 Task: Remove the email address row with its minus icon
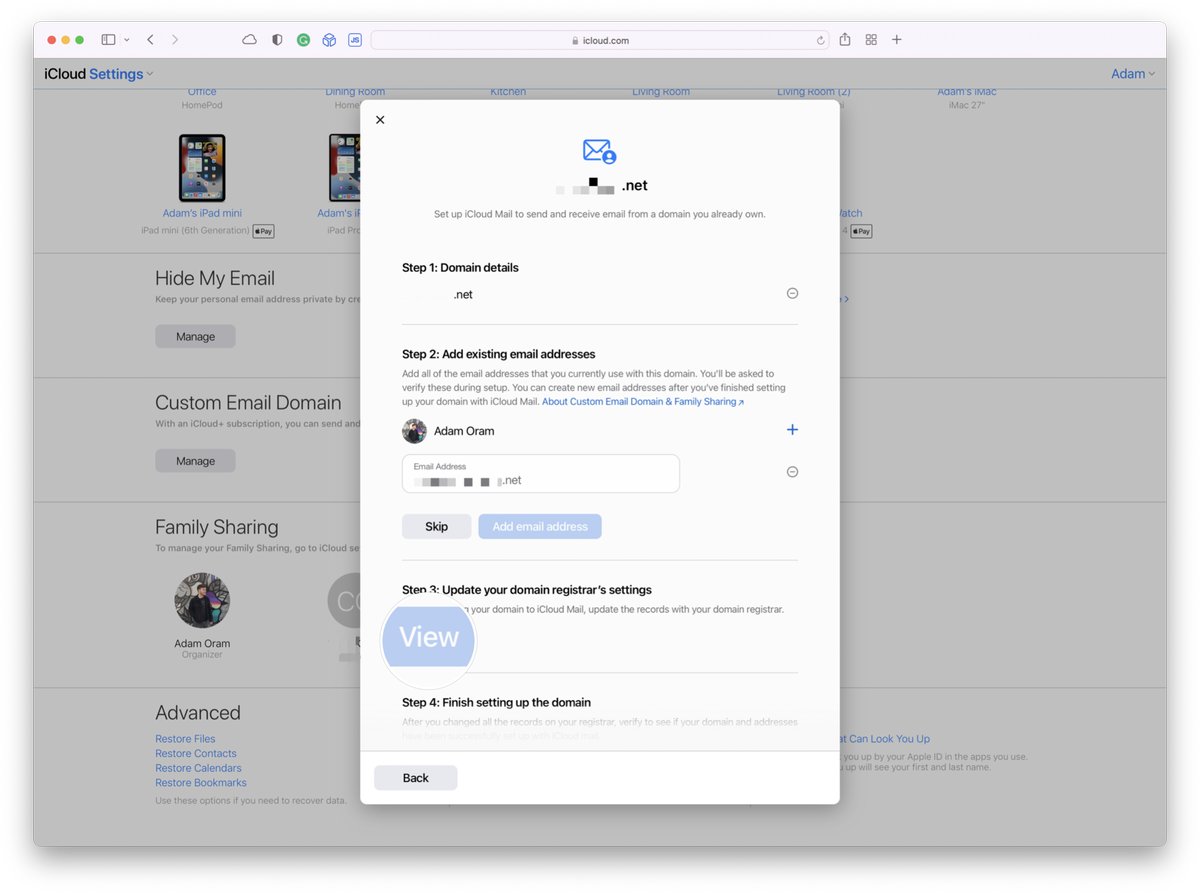pos(792,471)
